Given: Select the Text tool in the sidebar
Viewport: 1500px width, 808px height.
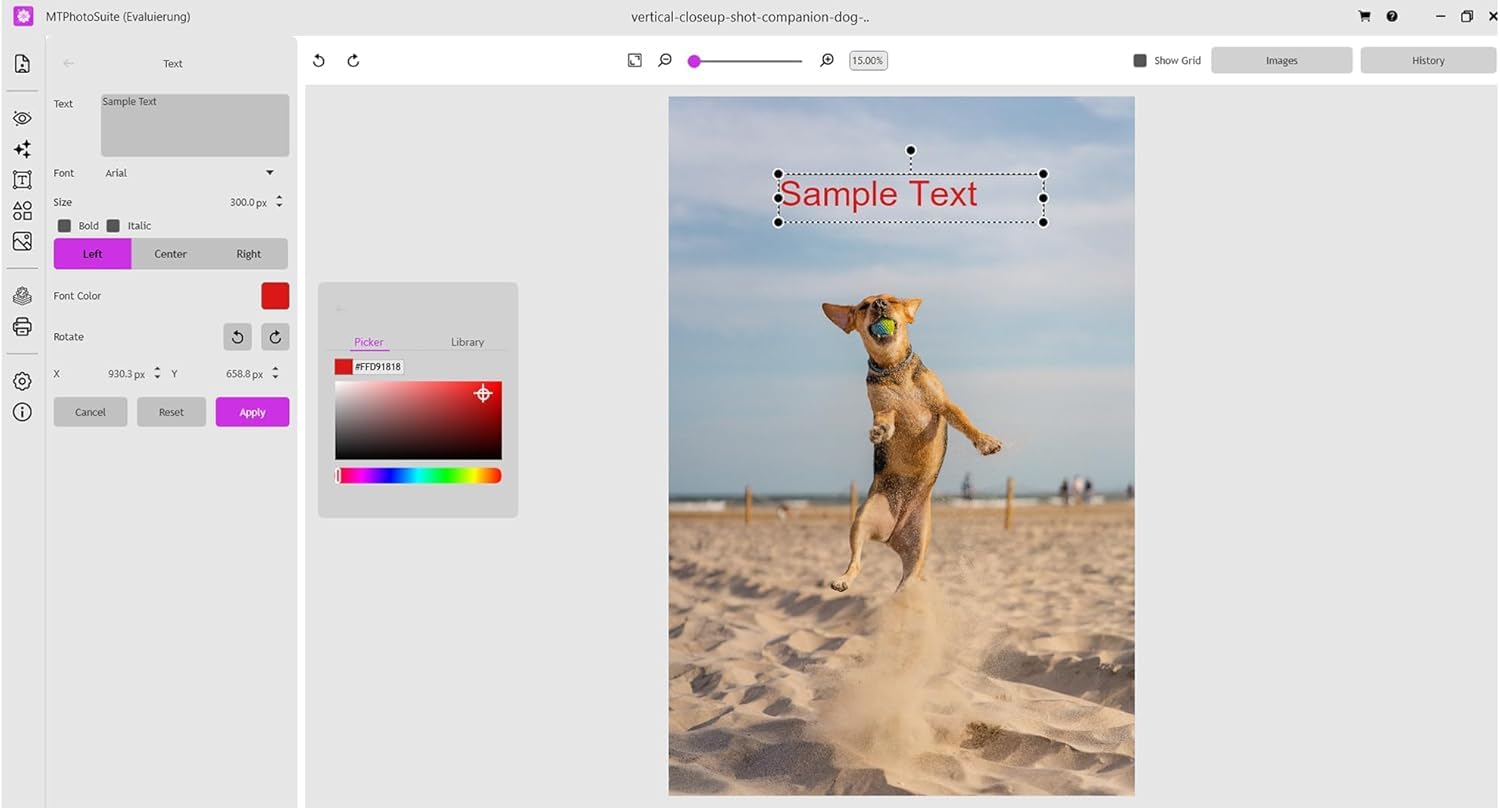Looking at the screenshot, I should click(x=22, y=180).
